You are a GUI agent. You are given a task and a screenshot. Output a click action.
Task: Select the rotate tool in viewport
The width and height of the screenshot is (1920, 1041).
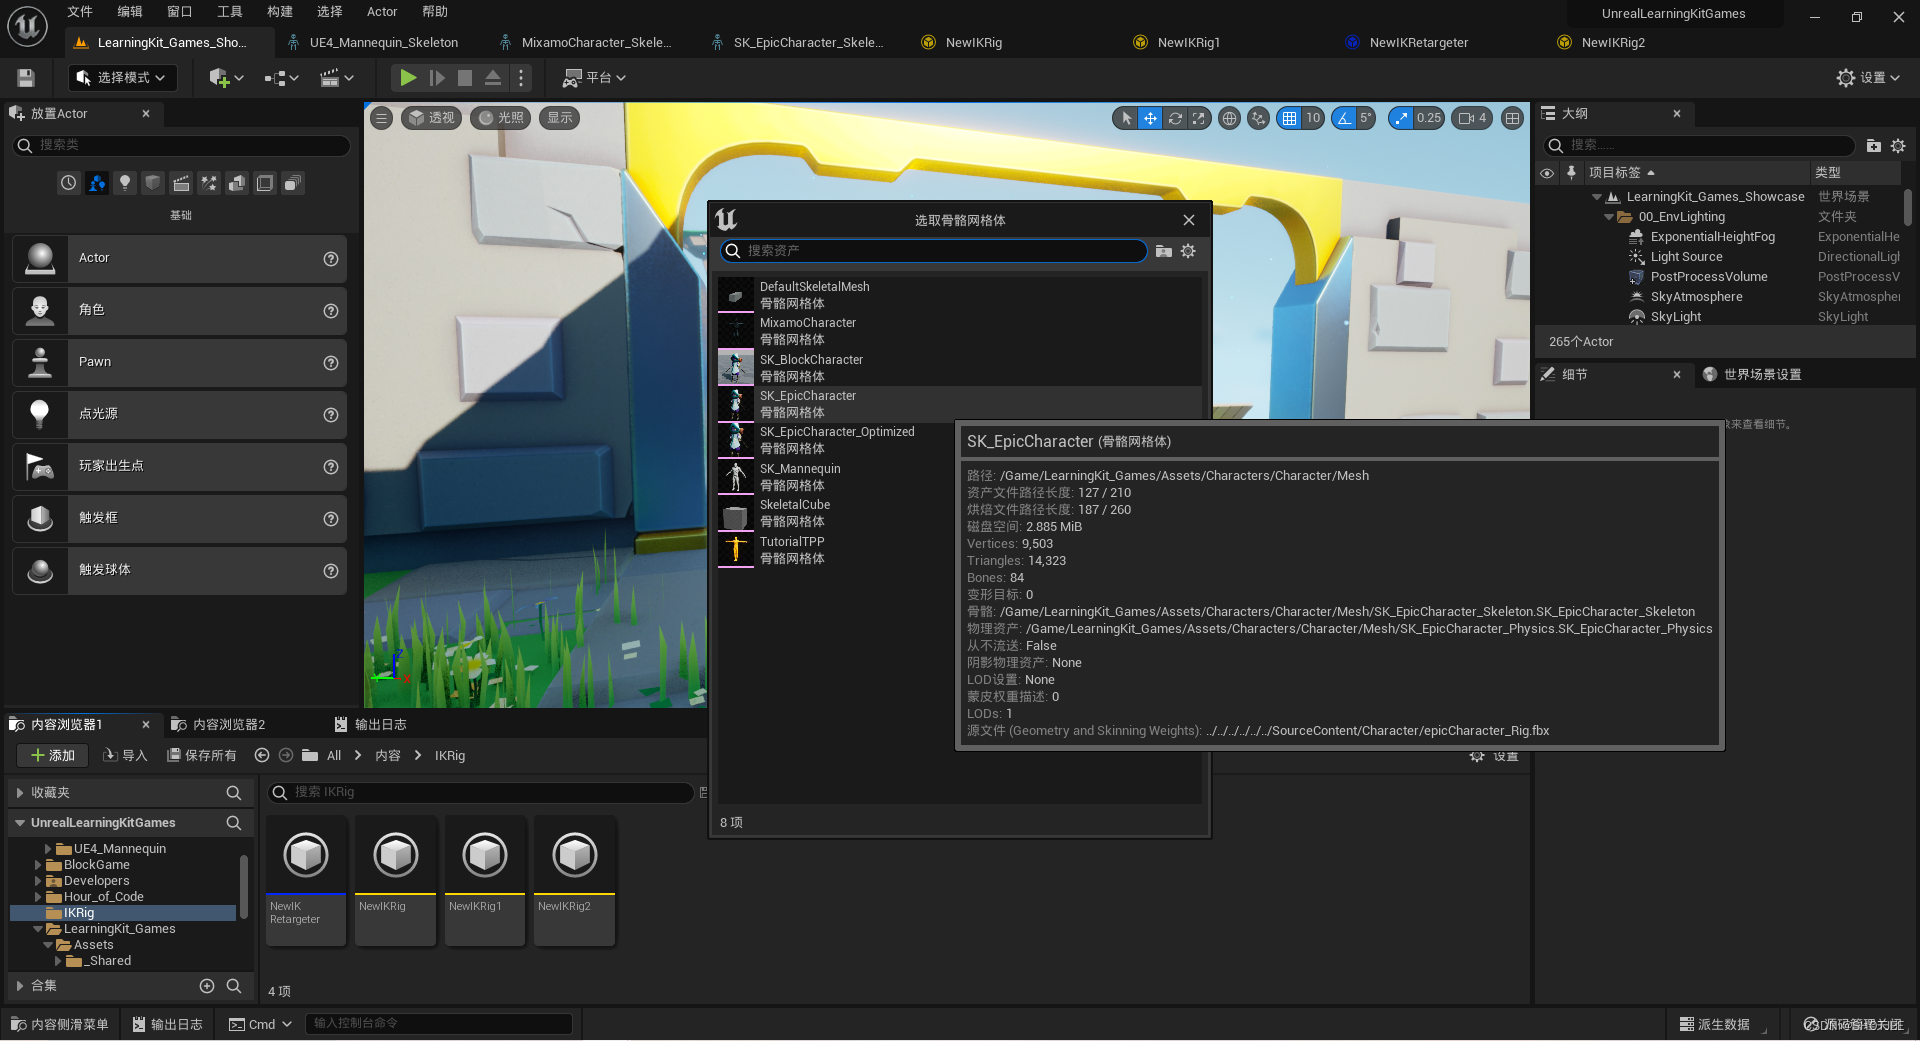(1175, 118)
